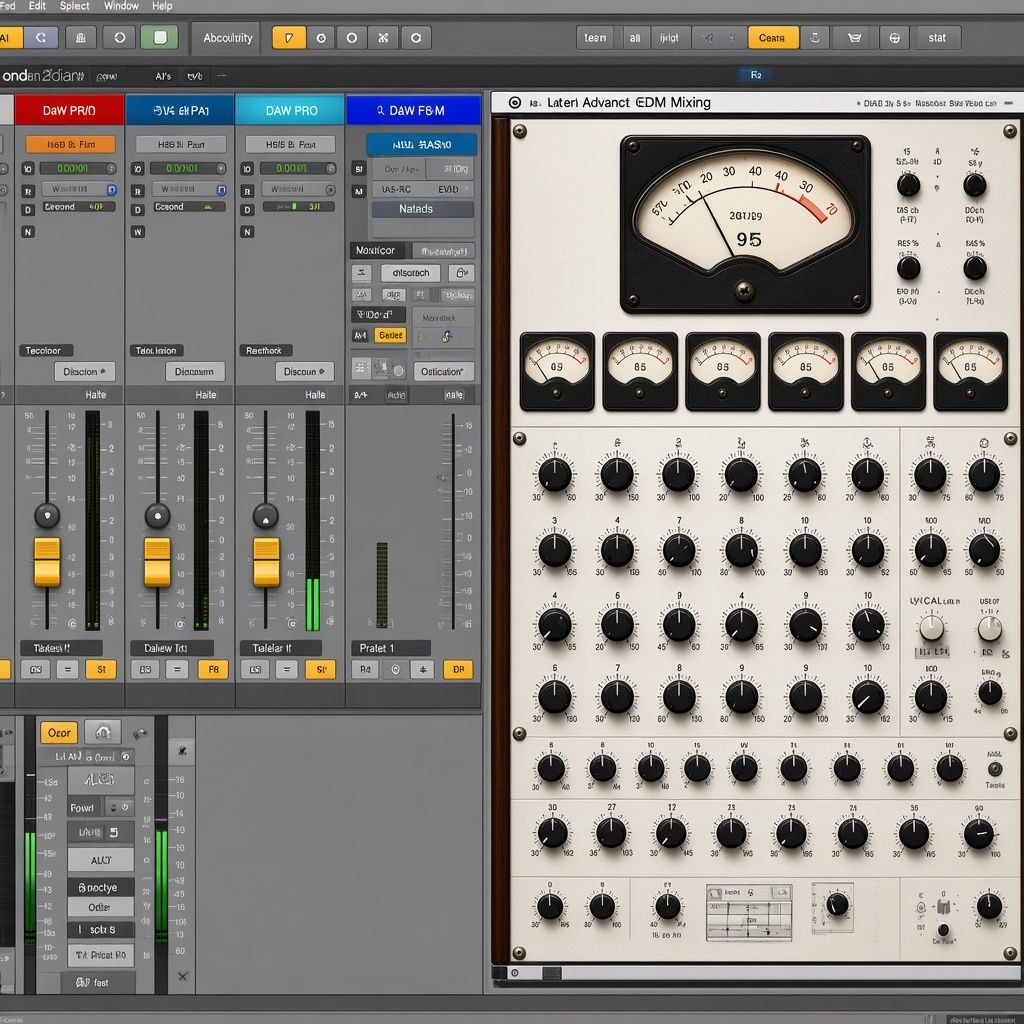Click the blue curved-arrow icon beside the AI button
This screenshot has height=1024, width=1024.
tap(40, 38)
